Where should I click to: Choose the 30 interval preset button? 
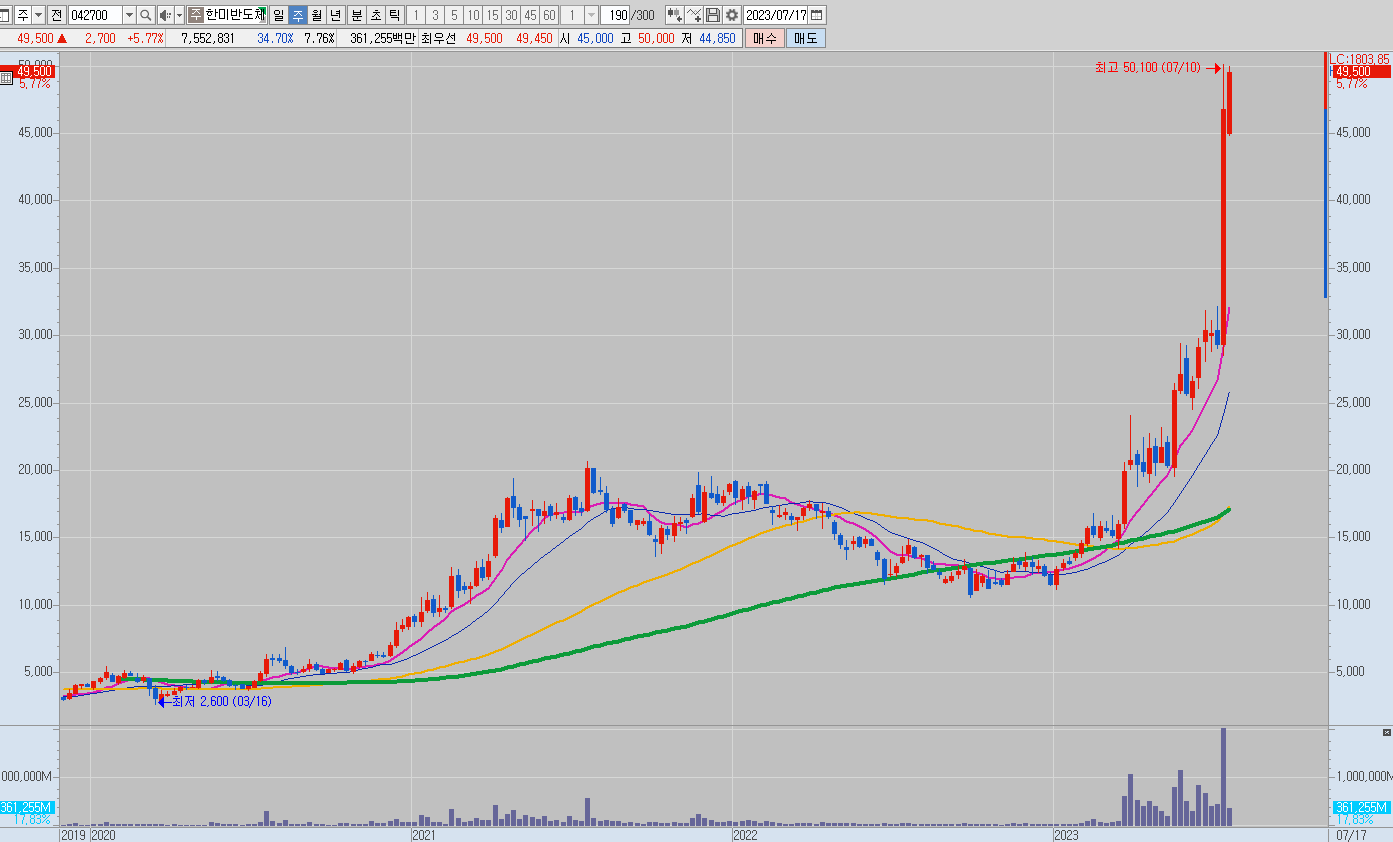pos(511,15)
